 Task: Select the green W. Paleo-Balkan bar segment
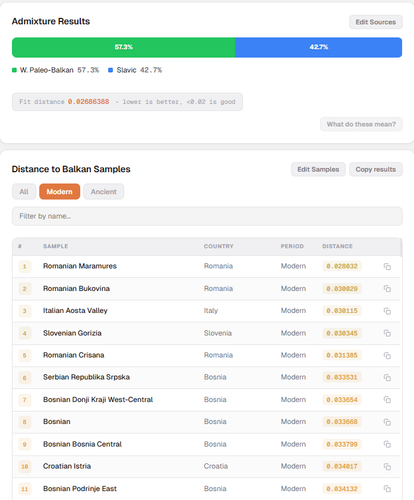124,47
